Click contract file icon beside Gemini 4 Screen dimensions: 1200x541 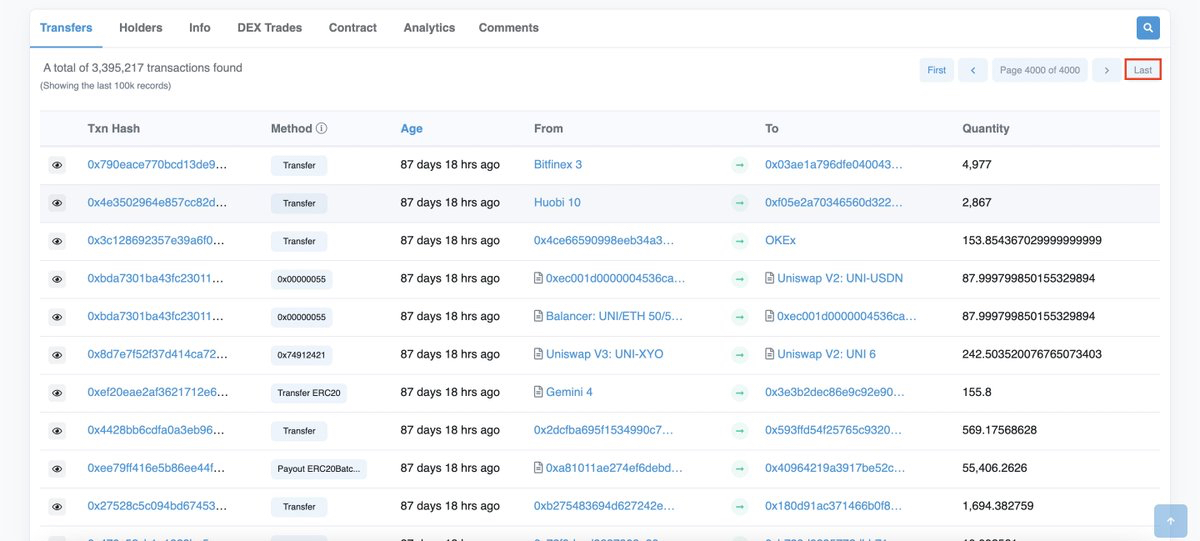(x=538, y=392)
